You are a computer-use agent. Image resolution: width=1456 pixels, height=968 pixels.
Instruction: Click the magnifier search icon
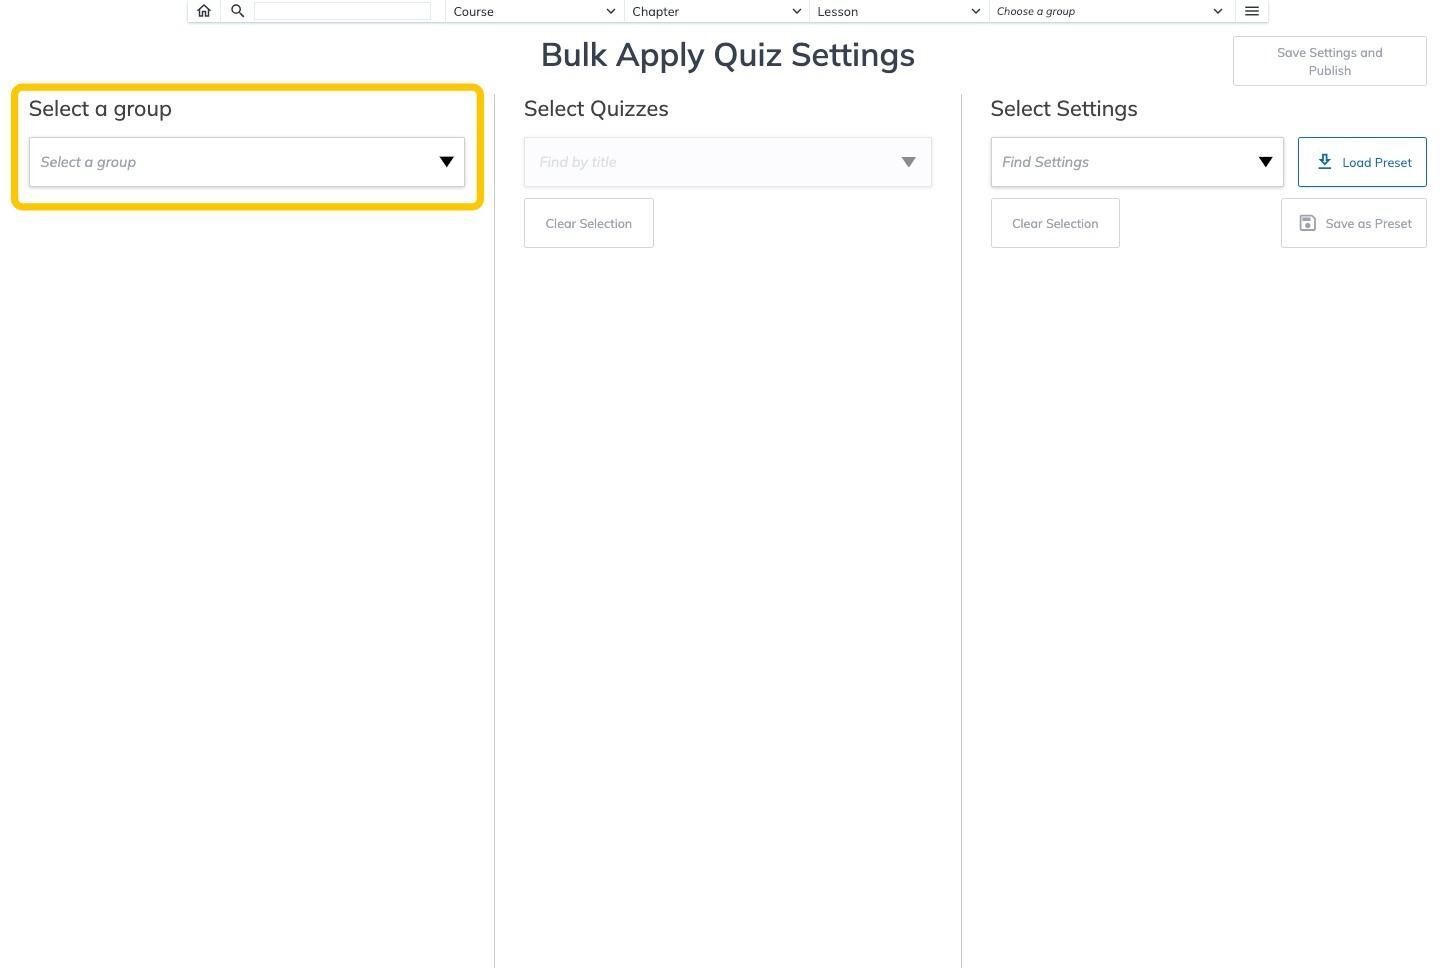tap(238, 11)
